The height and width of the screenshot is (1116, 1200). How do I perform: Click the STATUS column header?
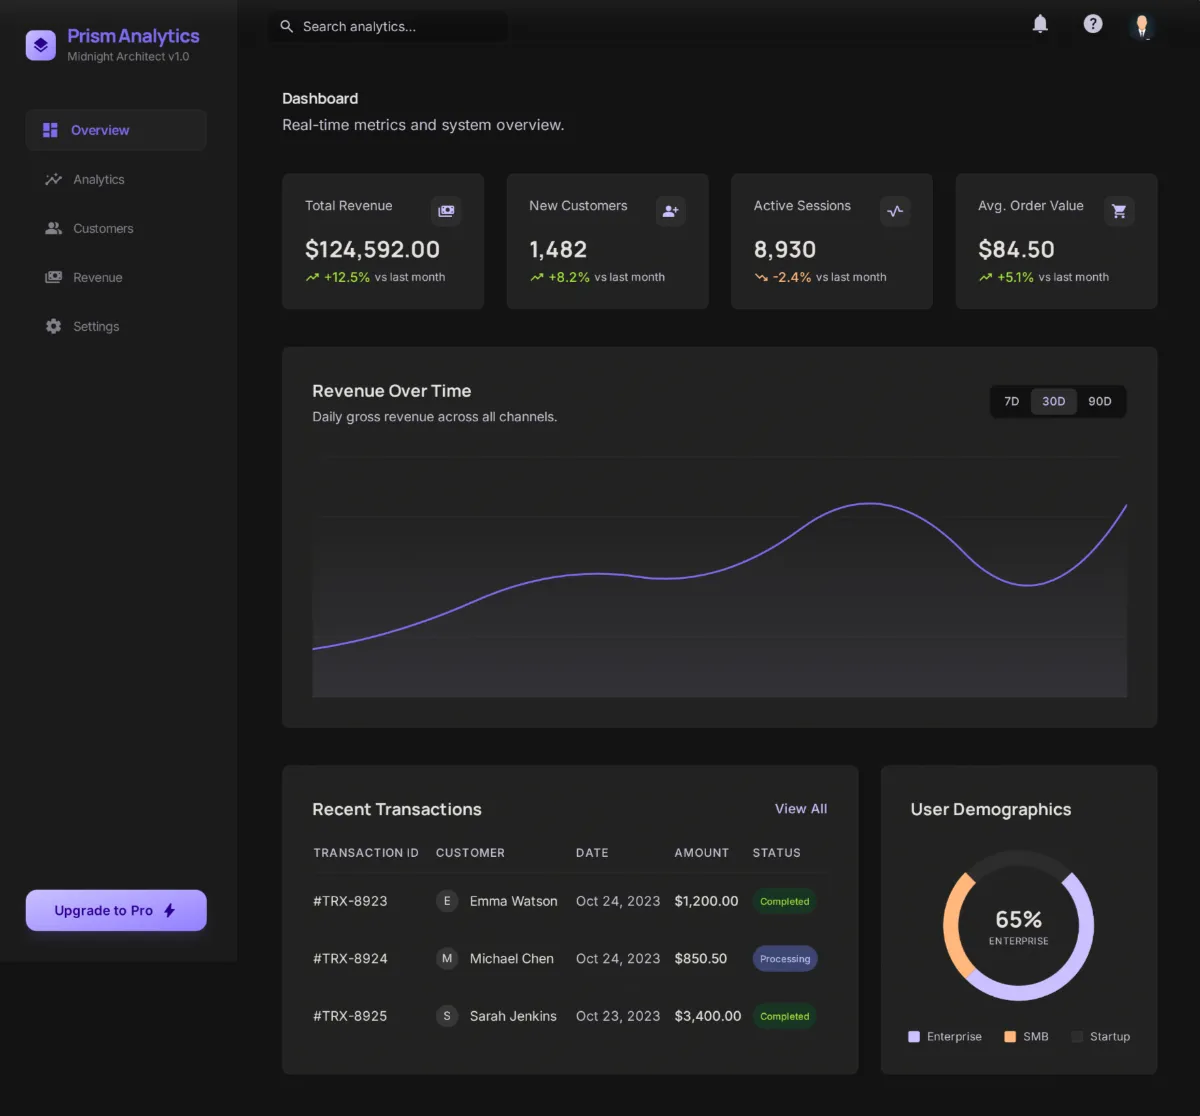point(776,853)
